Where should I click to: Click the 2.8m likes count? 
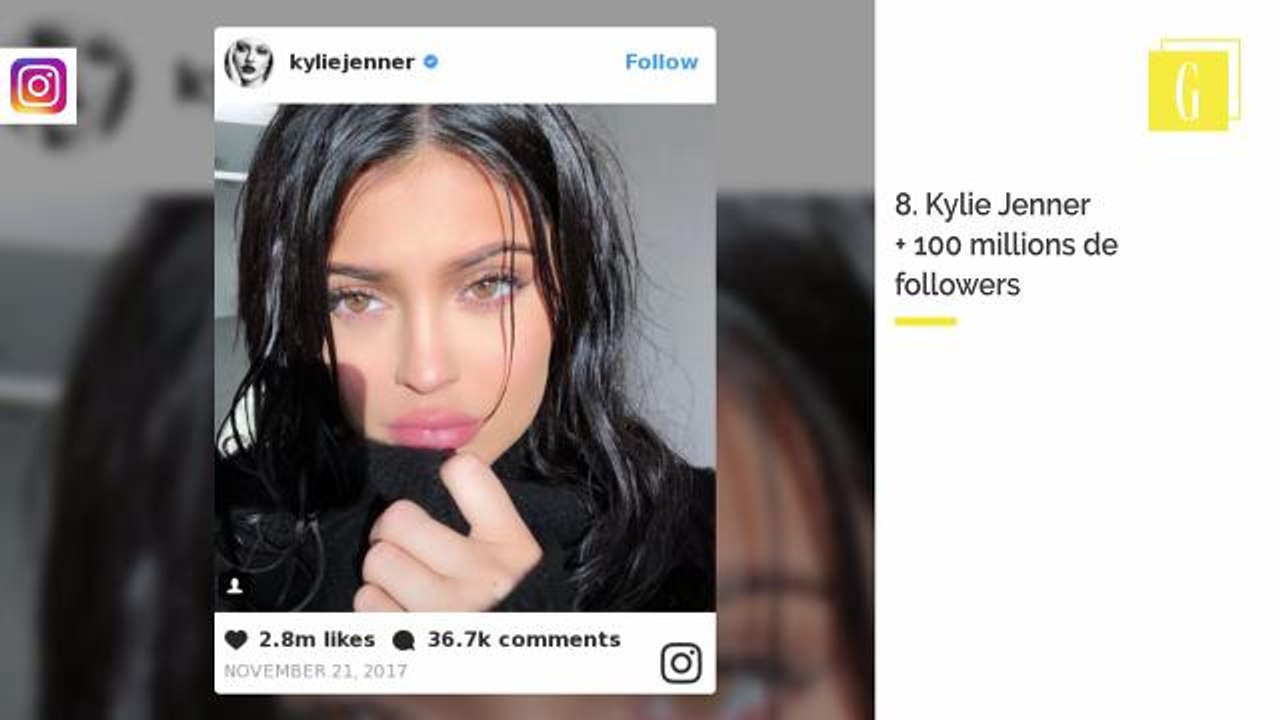coord(317,640)
